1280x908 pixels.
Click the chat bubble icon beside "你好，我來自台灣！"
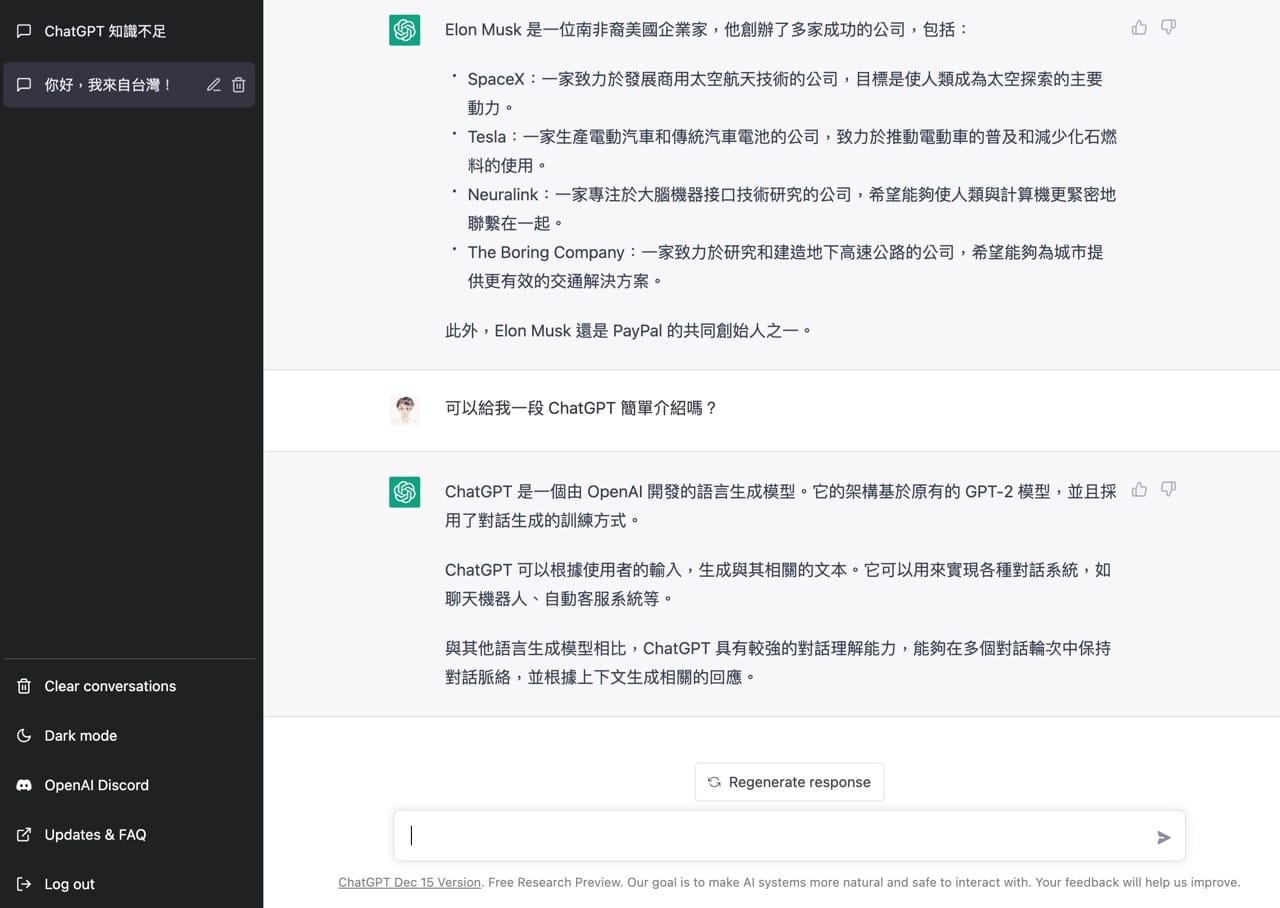[x=24, y=85]
